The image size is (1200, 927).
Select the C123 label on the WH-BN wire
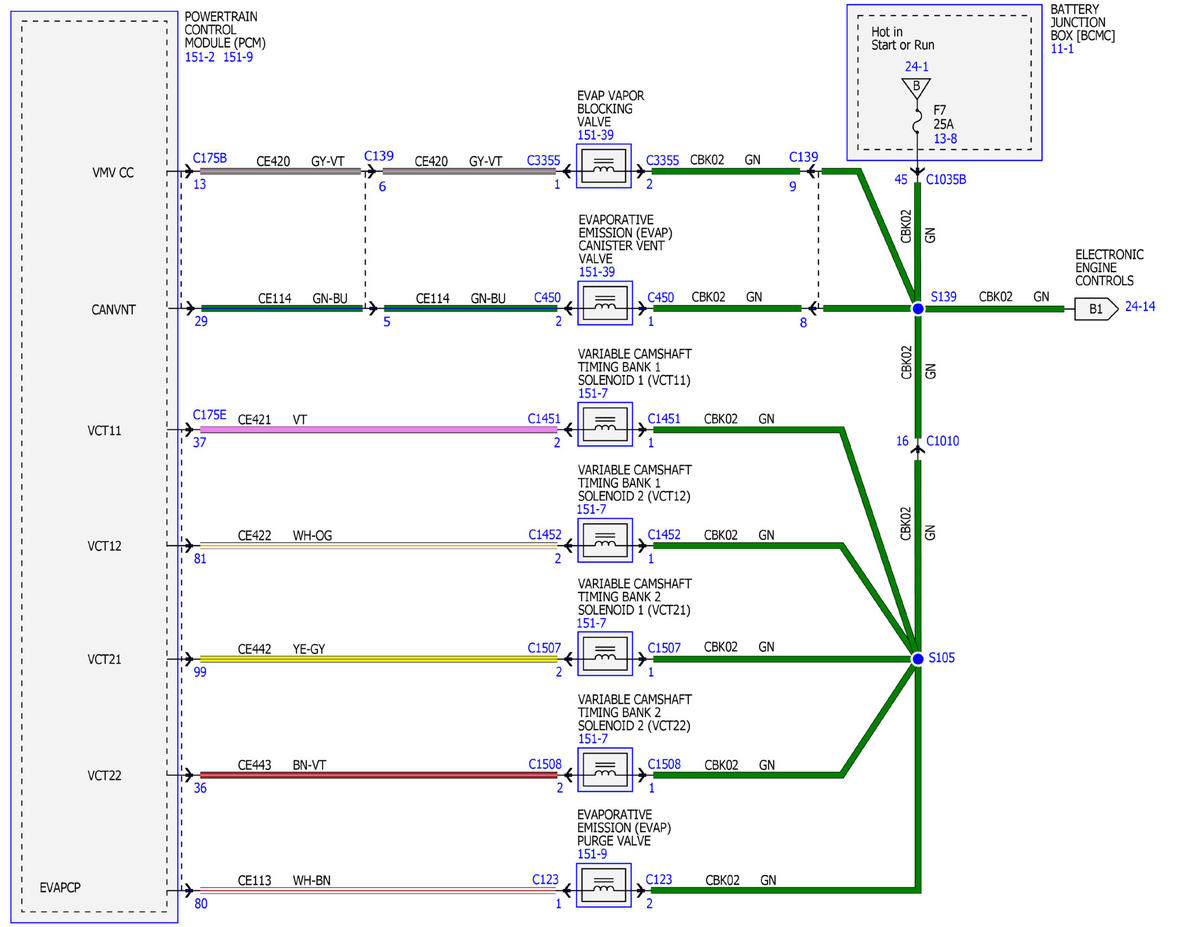pos(546,880)
